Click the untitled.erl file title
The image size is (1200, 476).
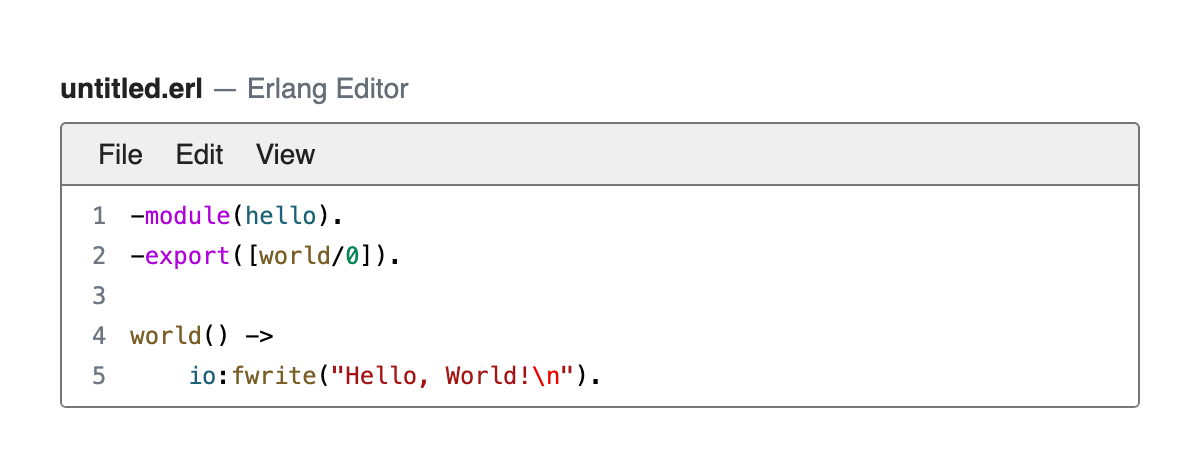132,90
